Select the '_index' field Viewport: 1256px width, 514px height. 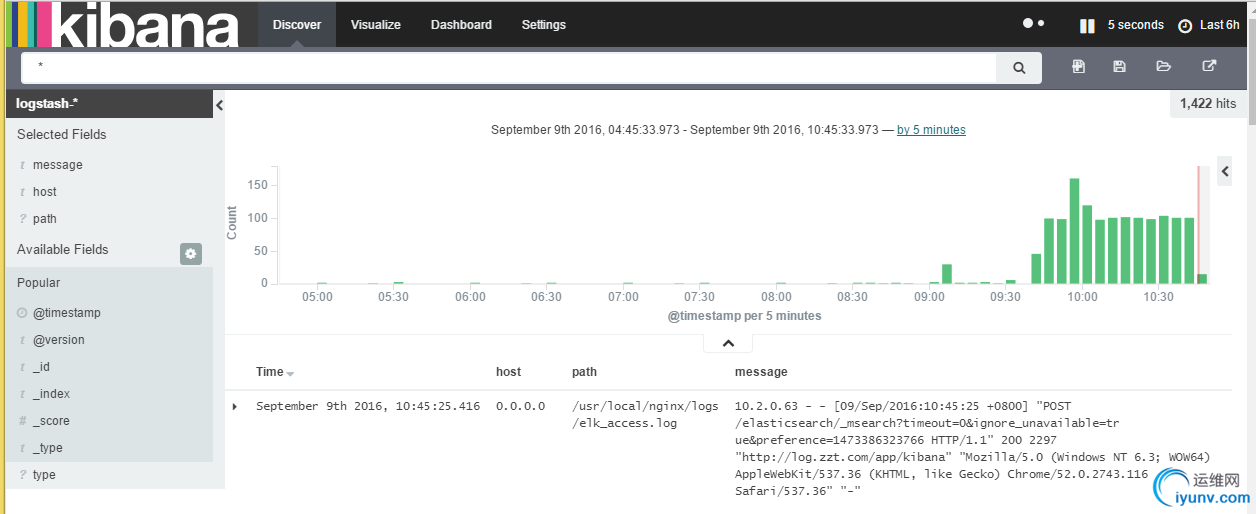coord(51,394)
